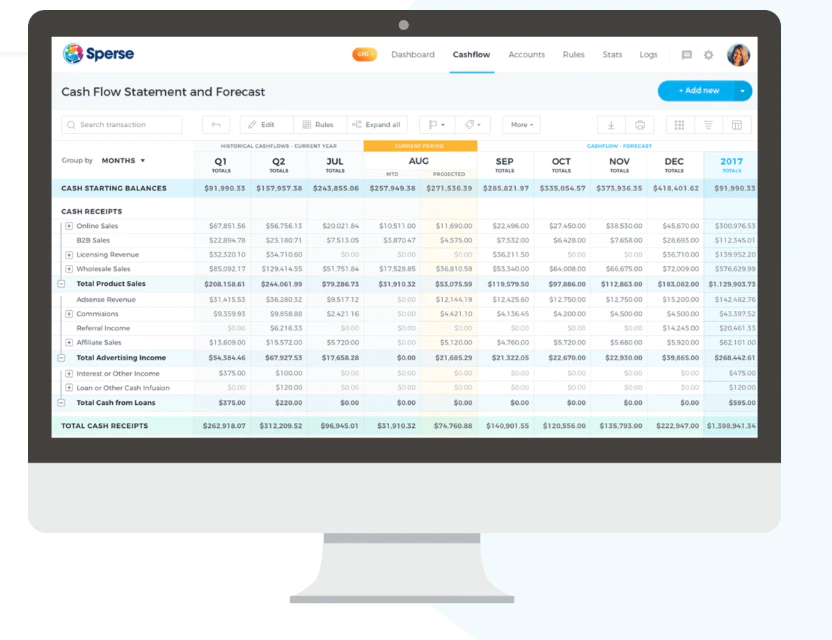Select the NOV totals column header
Image resolution: width=832 pixels, height=640 pixels.
pyautogui.click(x=619, y=165)
